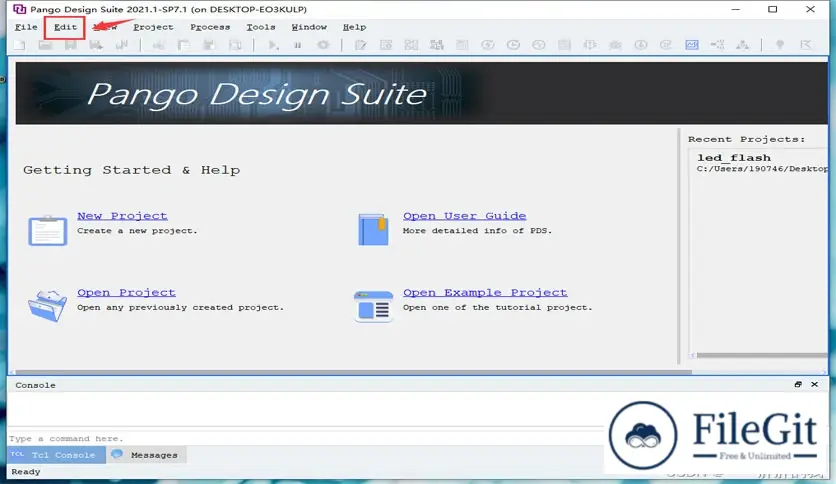Click the lightbulb toolbar icon
Image resolution: width=836 pixels, height=484 pixels.
779,45
